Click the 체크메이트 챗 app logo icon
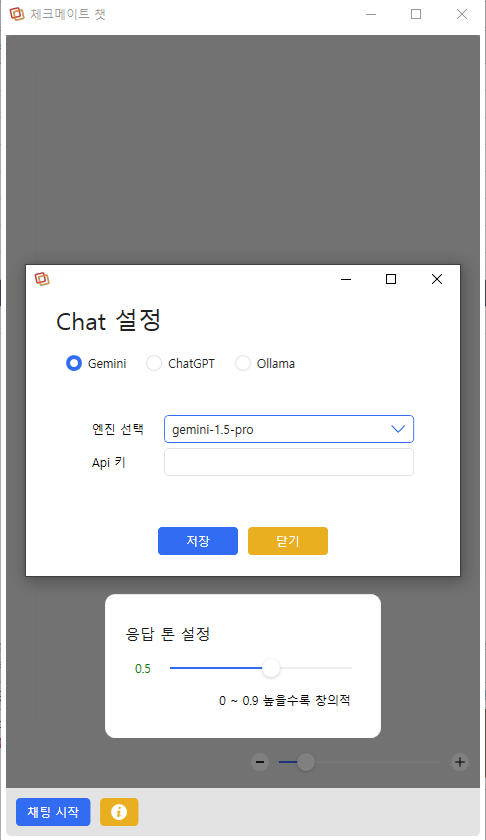Viewport: 486px width, 840px height. coord(17,14)
